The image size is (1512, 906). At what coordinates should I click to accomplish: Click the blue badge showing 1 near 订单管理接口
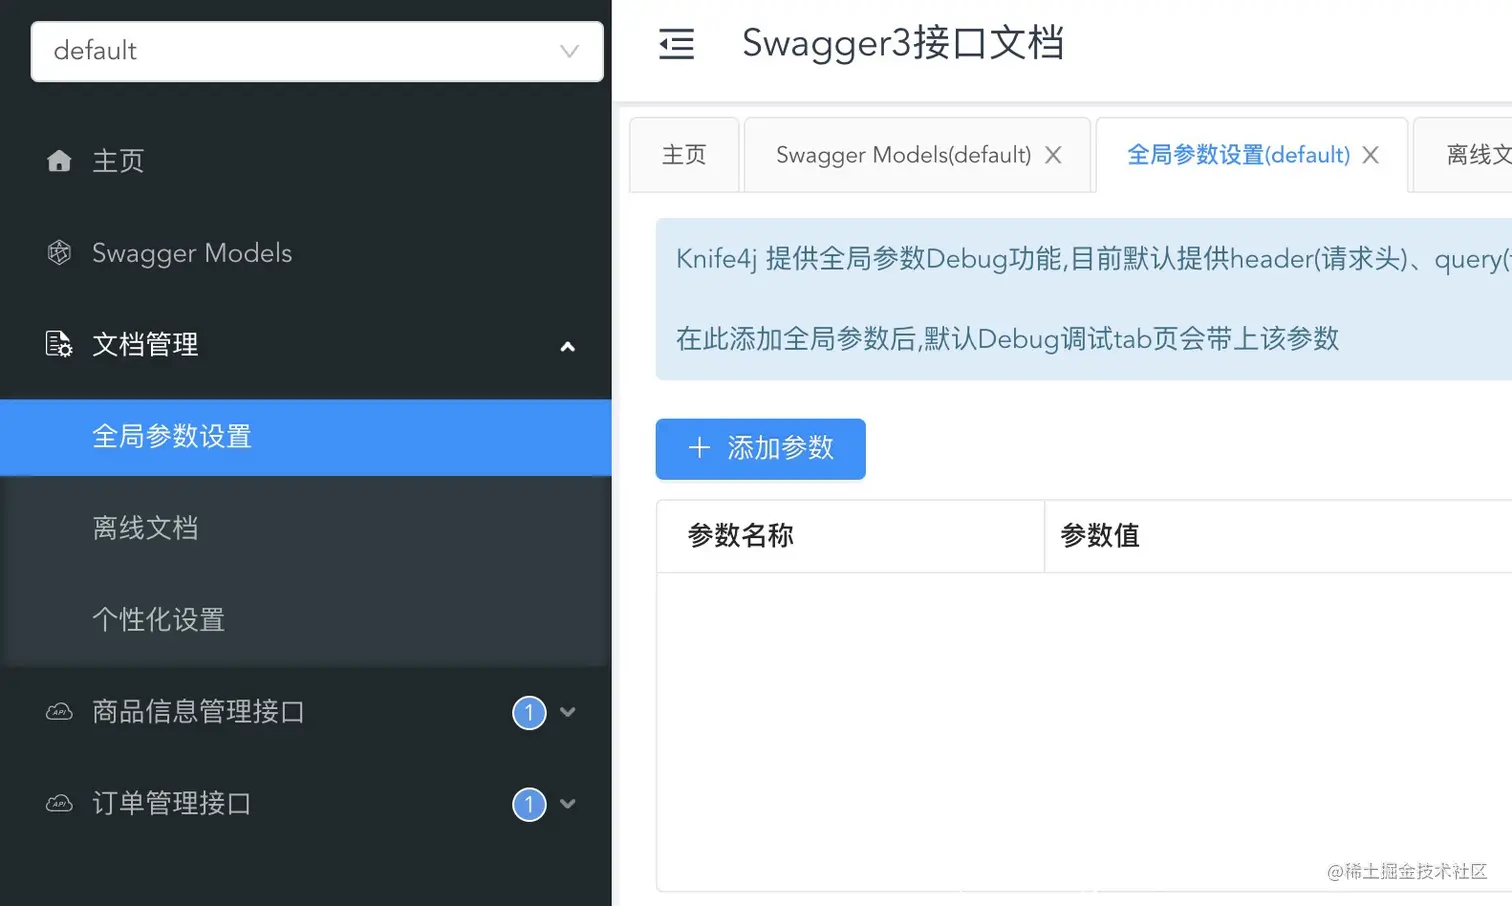529,804
